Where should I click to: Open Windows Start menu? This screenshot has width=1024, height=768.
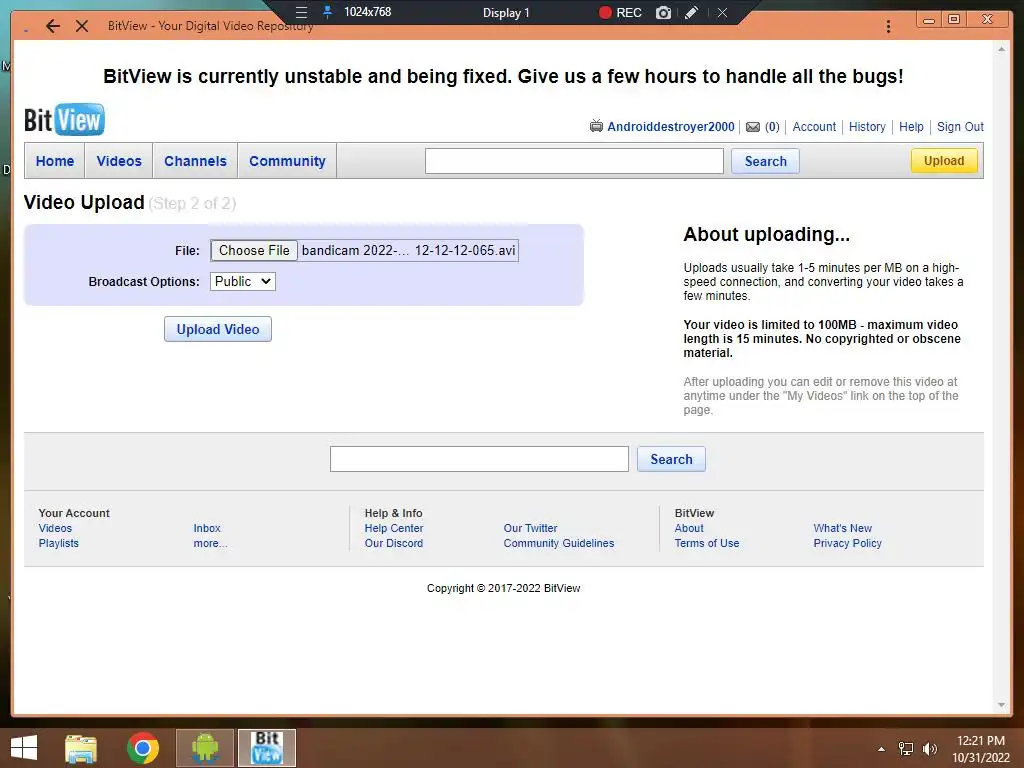(x=24, y=748)
